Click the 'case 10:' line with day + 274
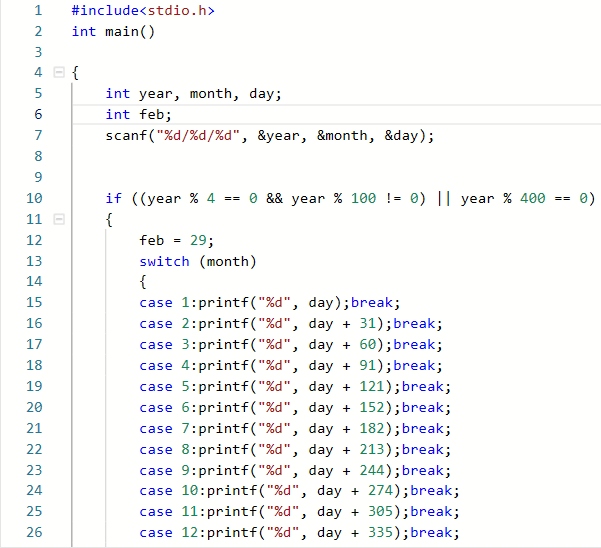This screenshot has width=601, height=548. click(299, 491)
